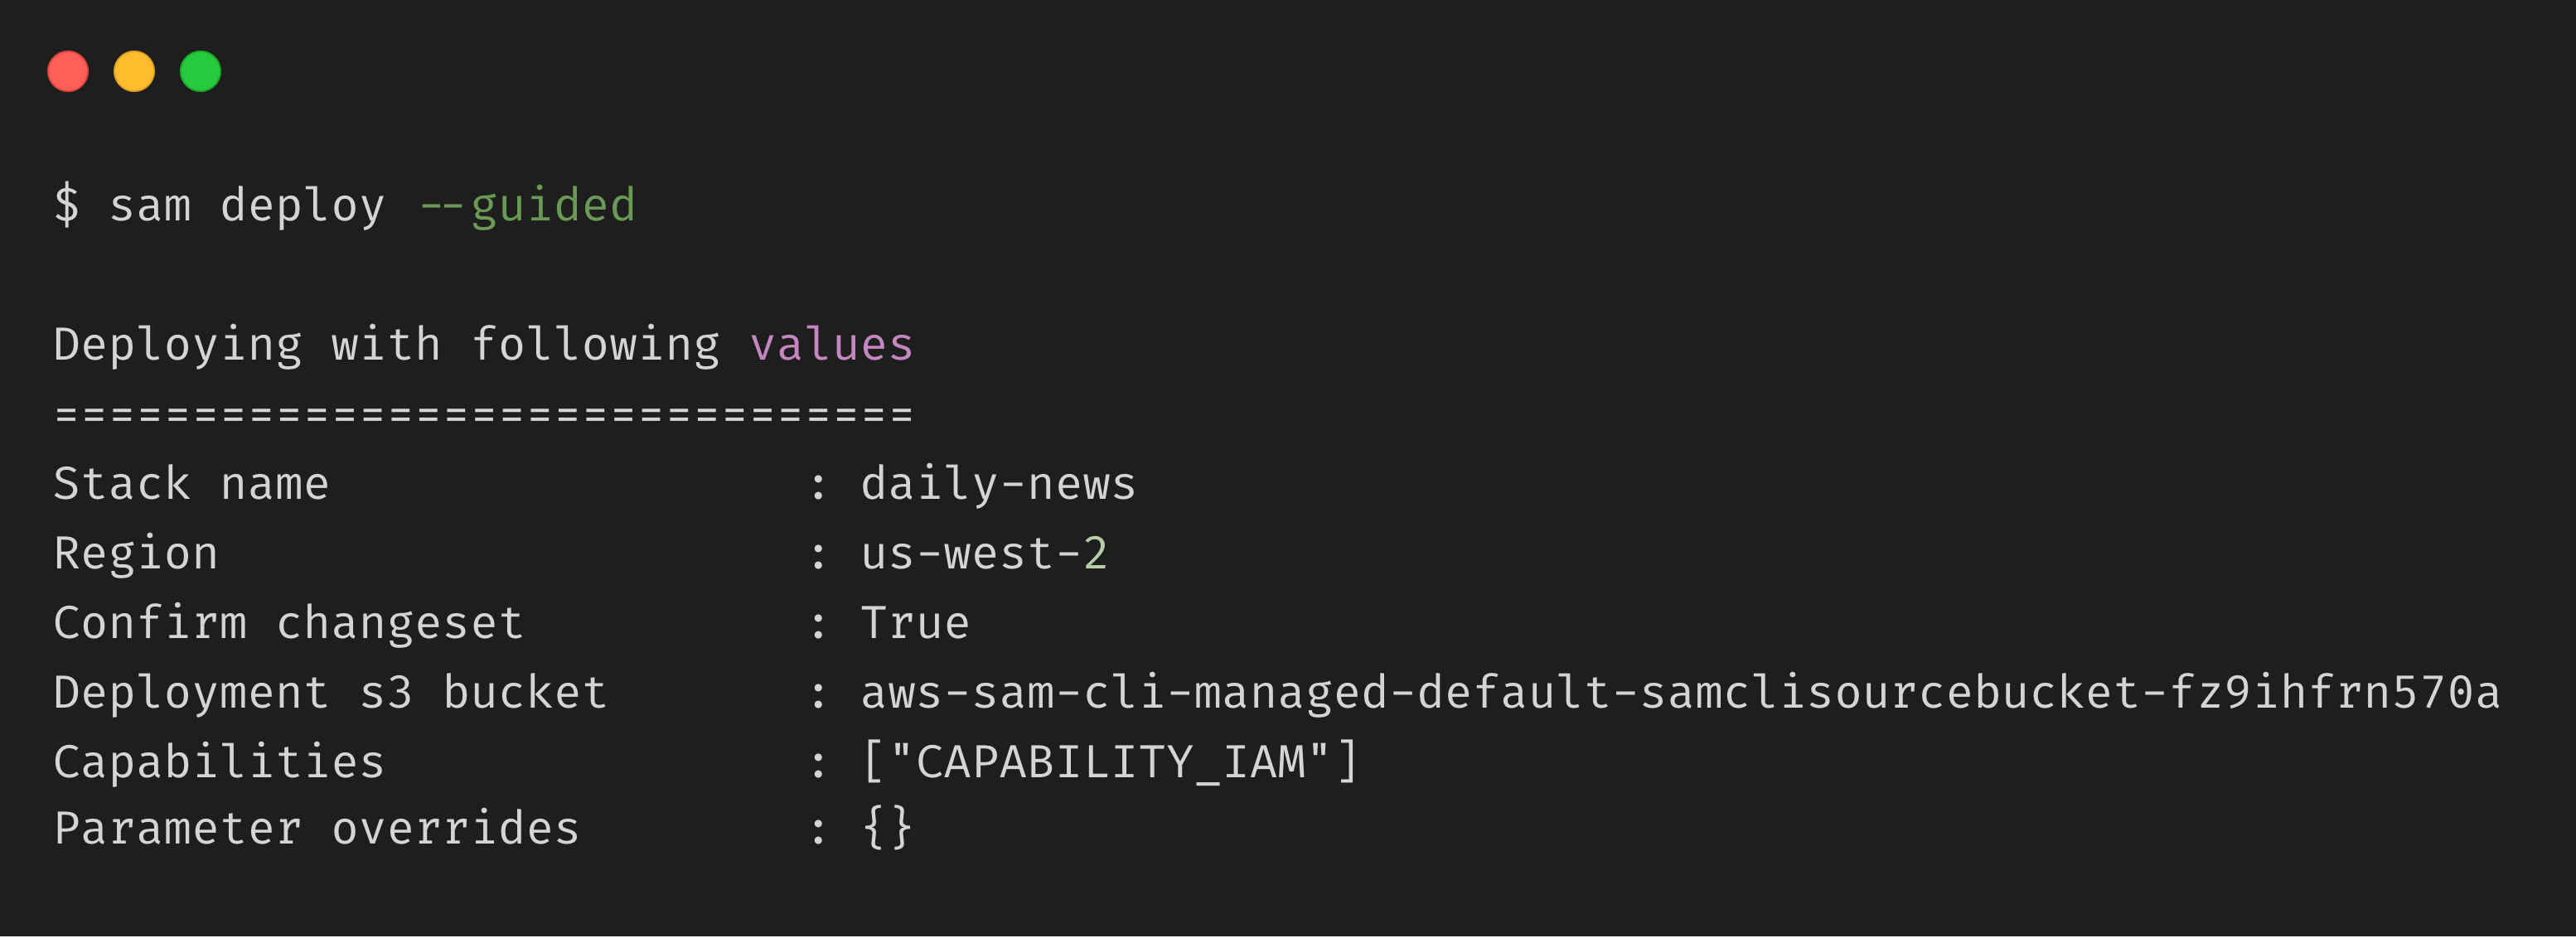The image size is (2576, 938).
Task: Select the daily-news stack name value
Action: click(x=998, y=484)
